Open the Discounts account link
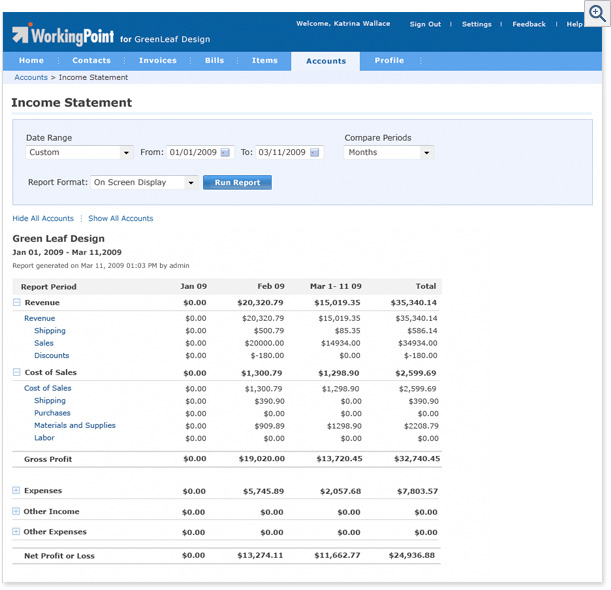The image size is (611, 590). click(51, 355)
